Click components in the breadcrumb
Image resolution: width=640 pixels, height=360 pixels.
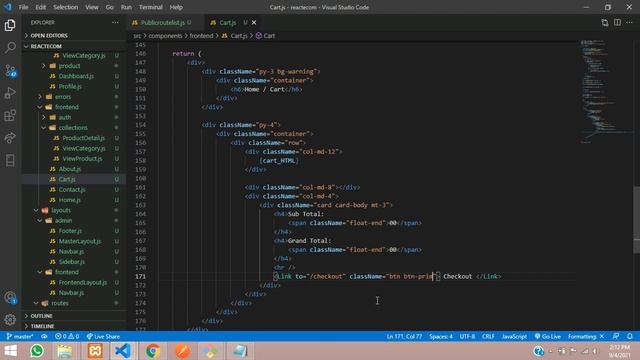165,36
